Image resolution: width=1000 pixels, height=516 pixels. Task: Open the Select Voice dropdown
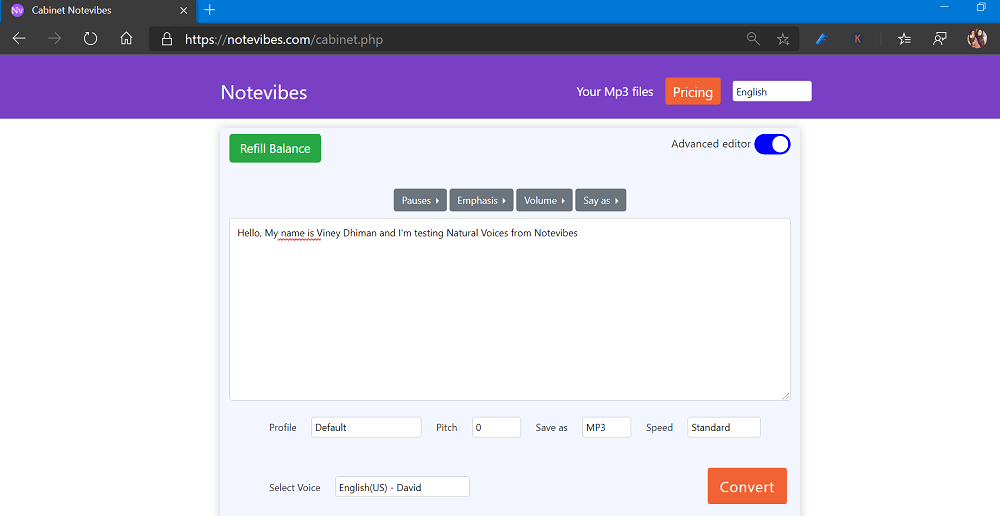tap(402, 487)
